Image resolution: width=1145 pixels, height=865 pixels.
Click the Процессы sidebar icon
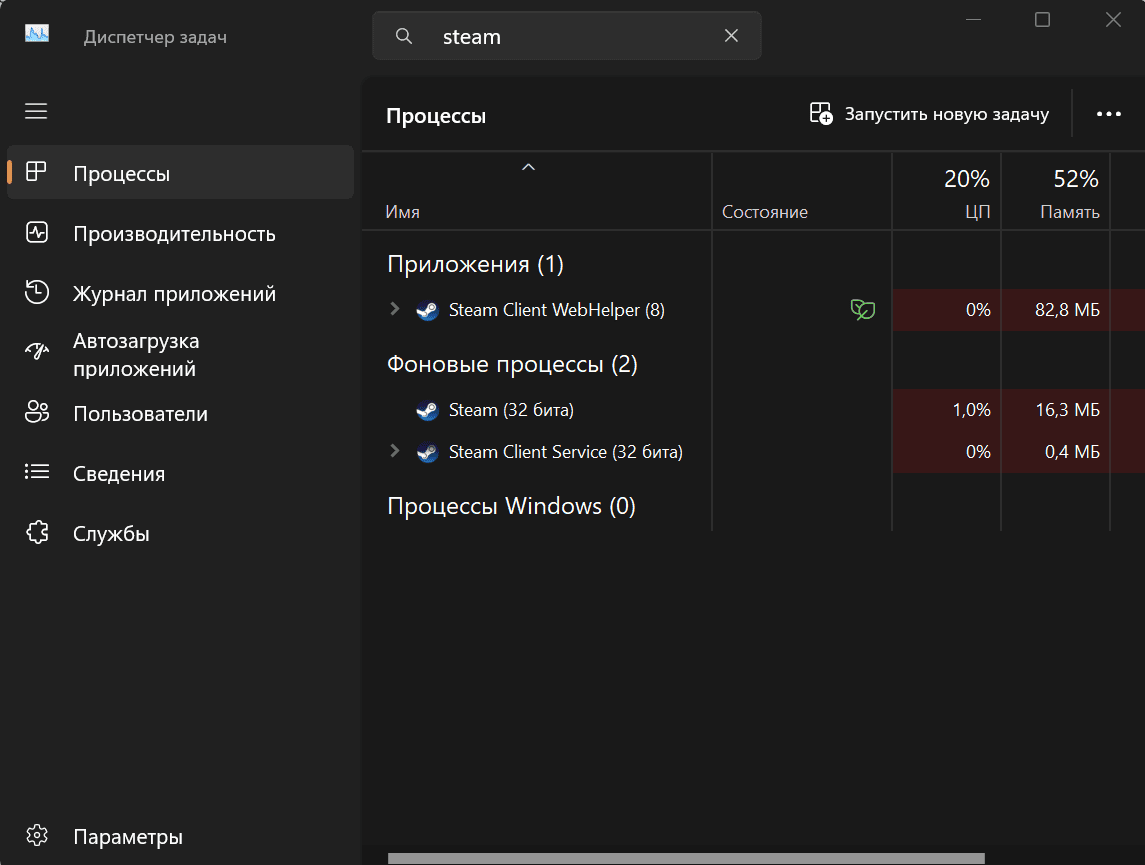36,172
